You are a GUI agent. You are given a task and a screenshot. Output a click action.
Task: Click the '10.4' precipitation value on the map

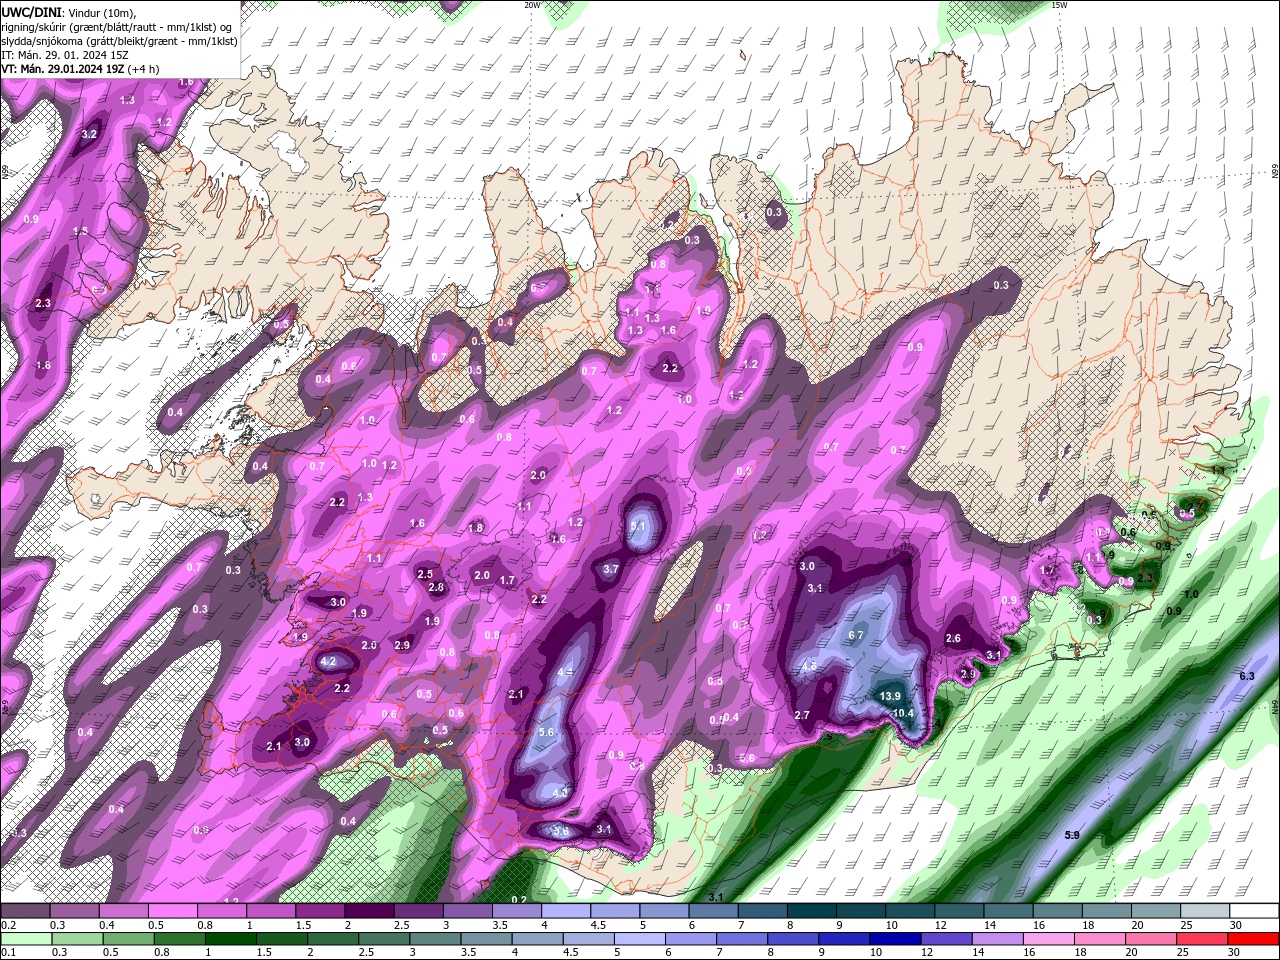[903, 713]
